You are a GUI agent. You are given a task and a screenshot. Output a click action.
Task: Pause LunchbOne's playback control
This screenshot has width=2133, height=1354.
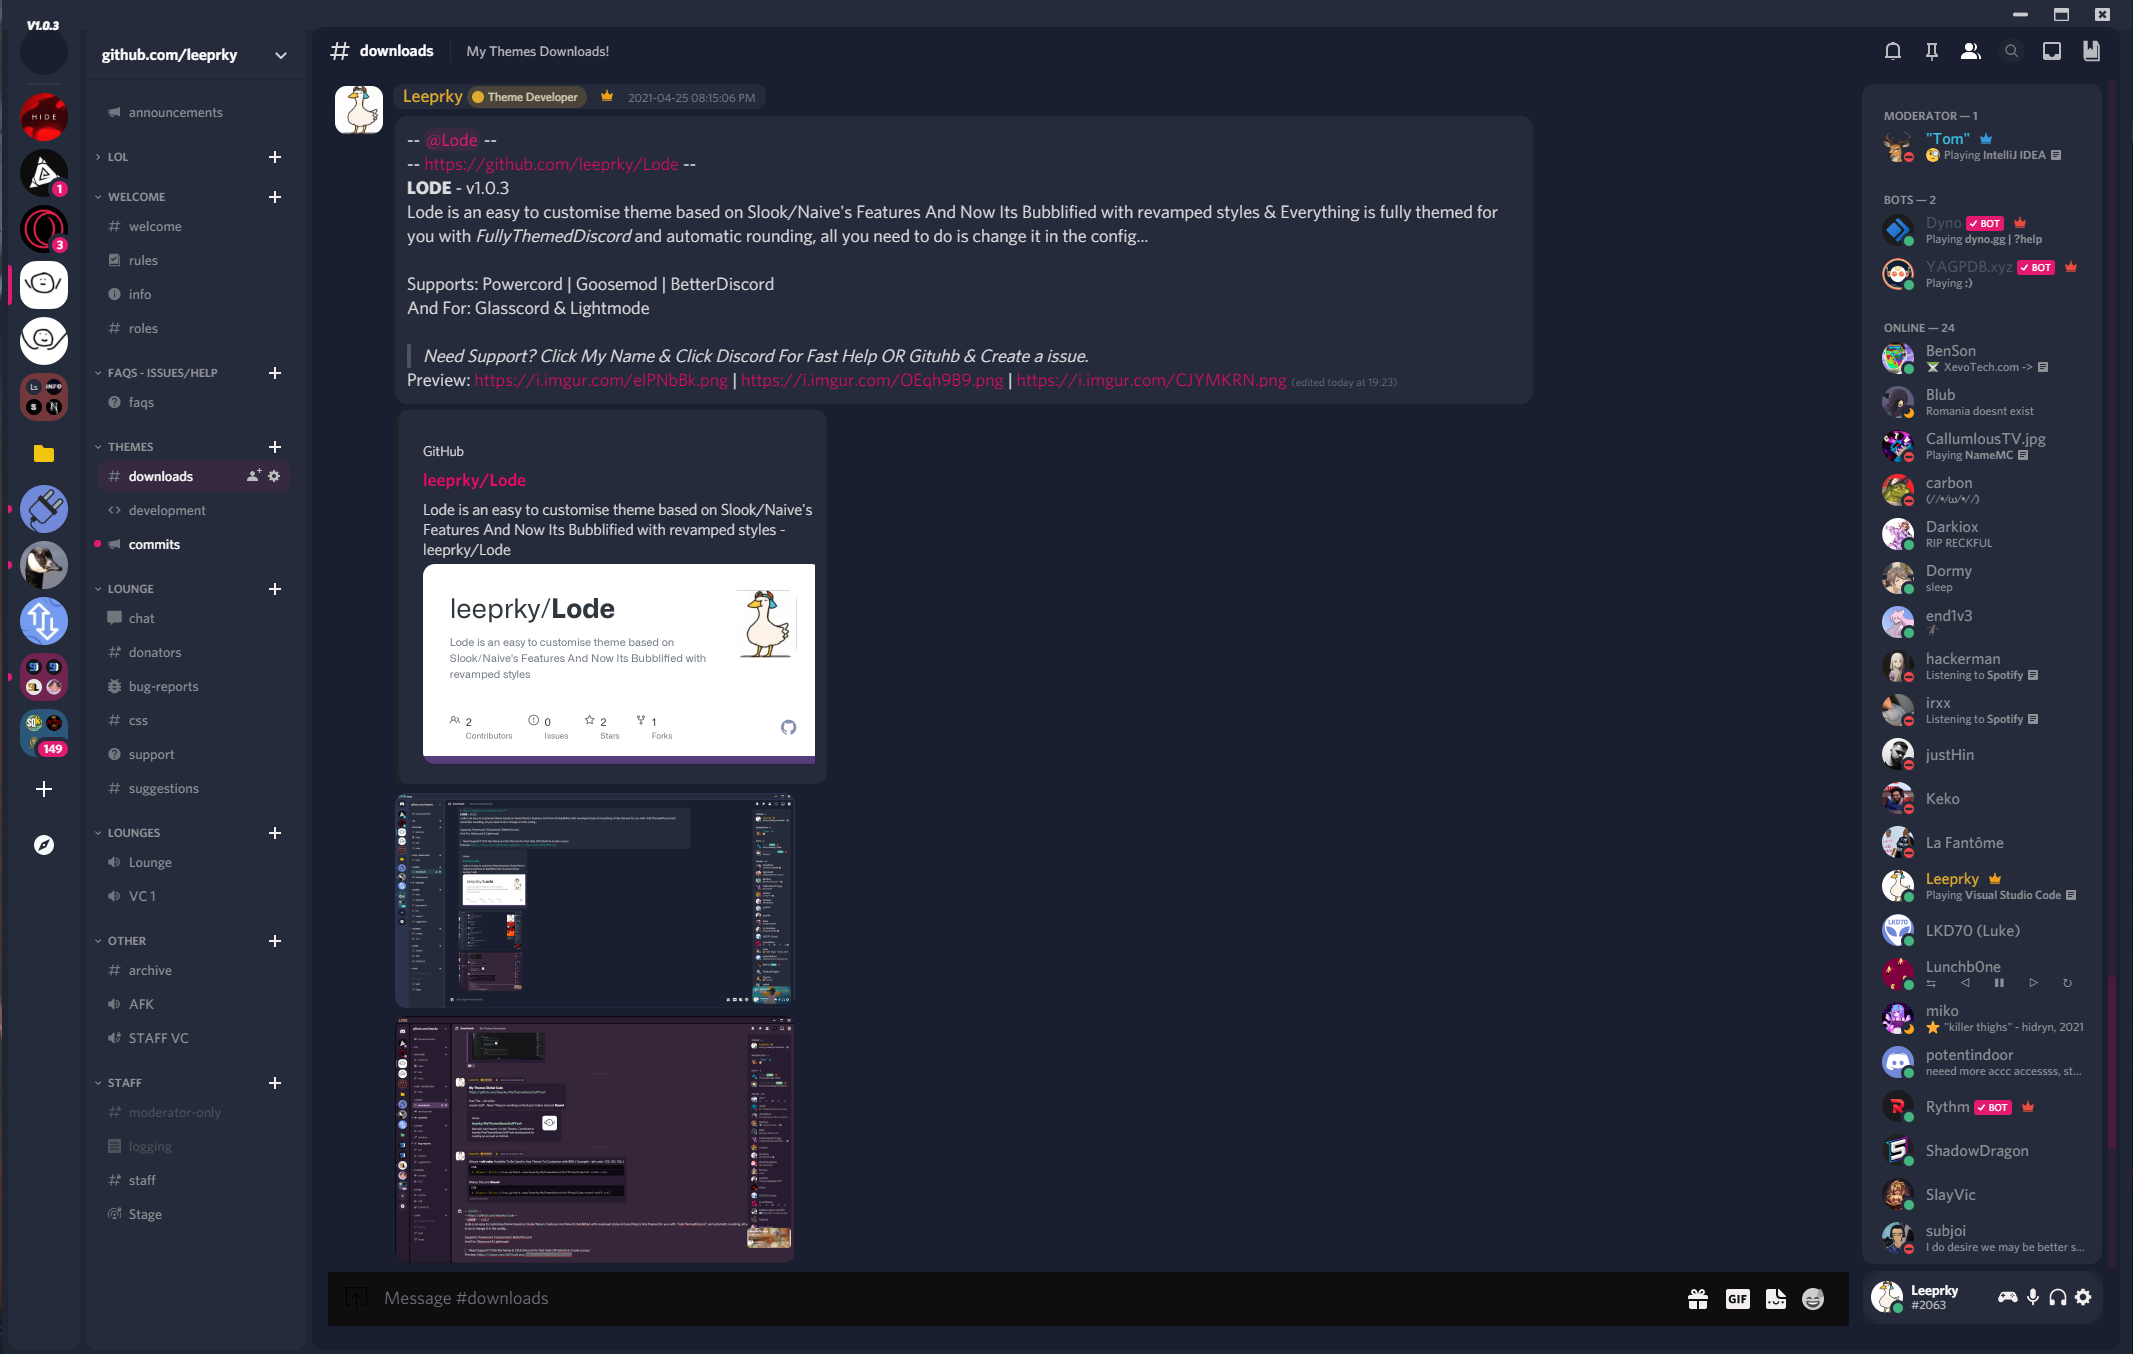point(1998,983)
